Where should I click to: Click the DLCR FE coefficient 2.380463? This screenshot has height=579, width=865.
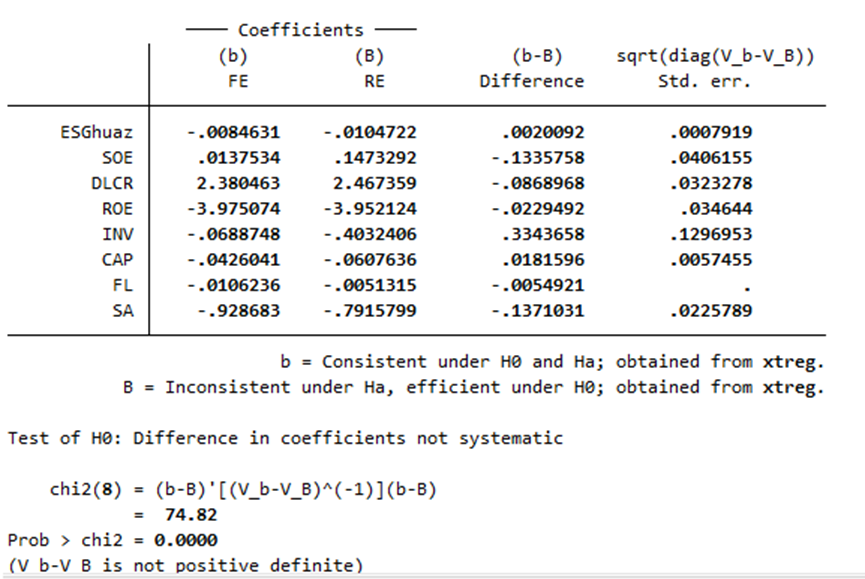[x=238, y=183]
